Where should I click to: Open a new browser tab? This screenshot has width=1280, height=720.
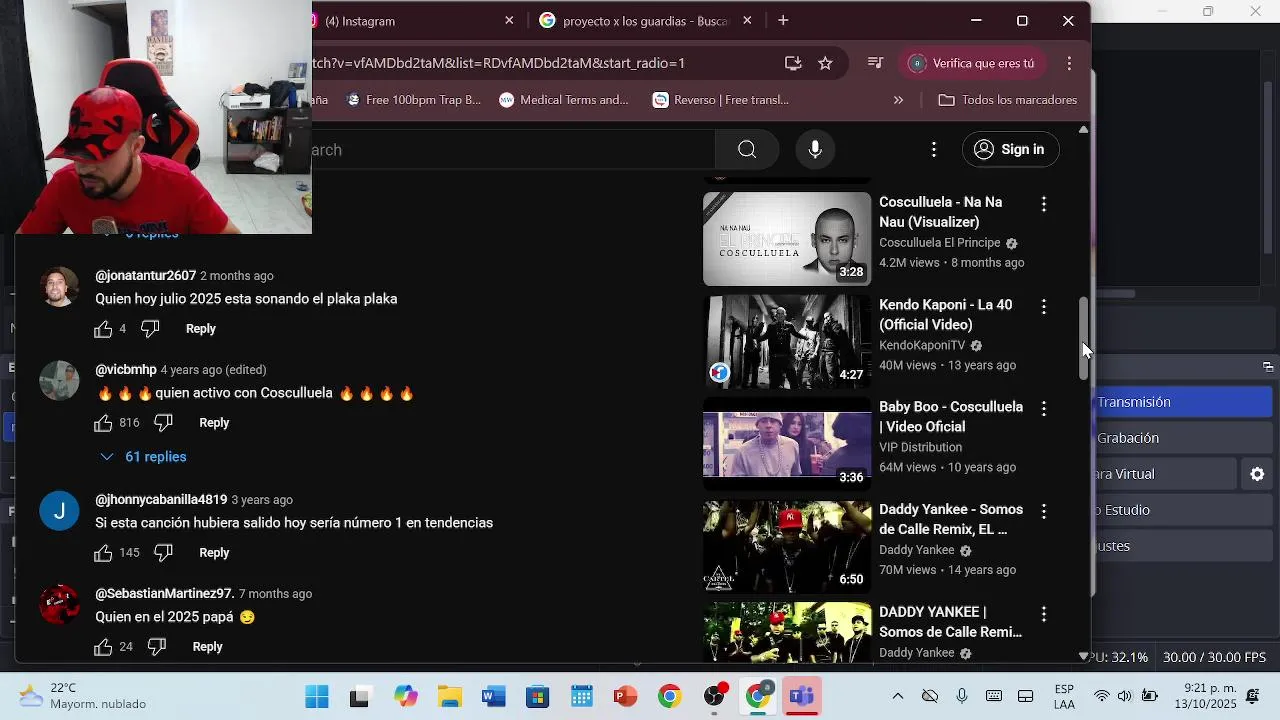click(x=783, y=21)
